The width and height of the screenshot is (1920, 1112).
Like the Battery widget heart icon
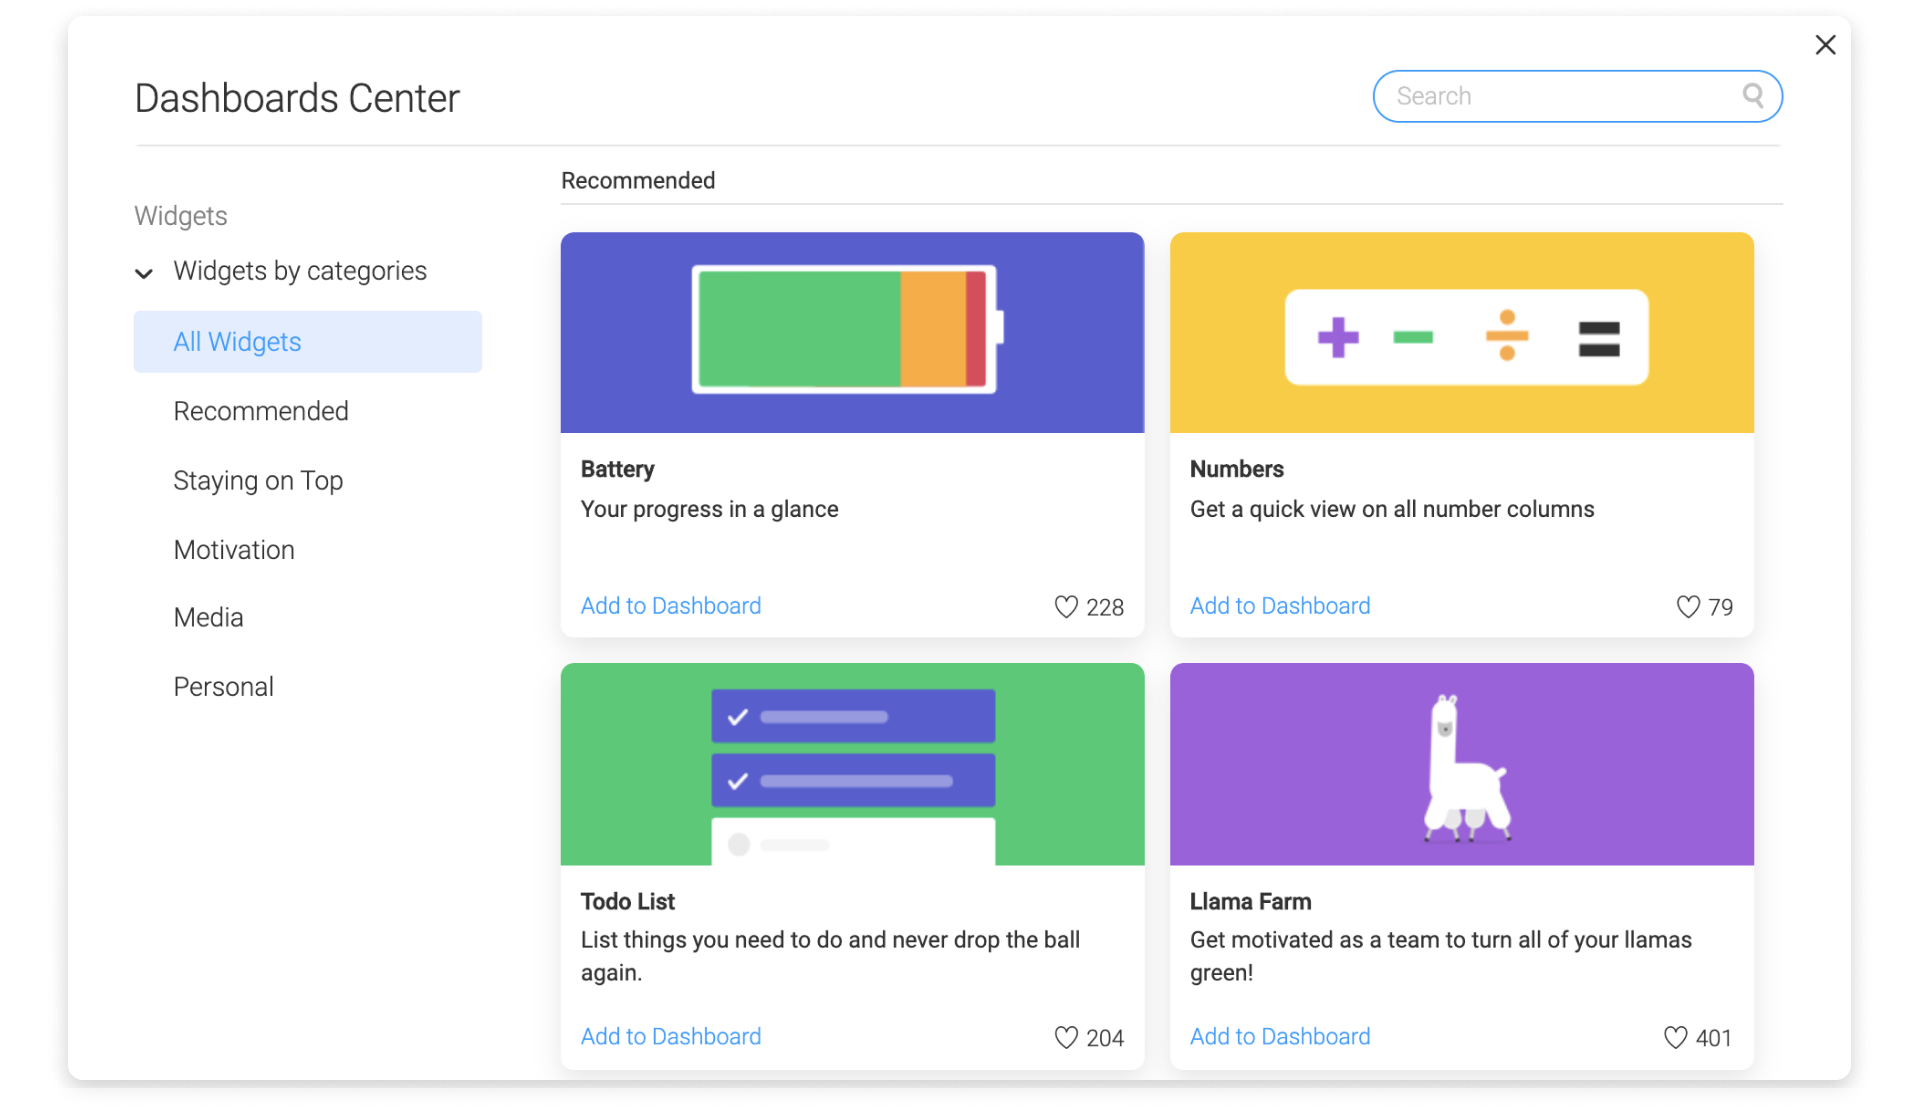tap(1066, 607)
